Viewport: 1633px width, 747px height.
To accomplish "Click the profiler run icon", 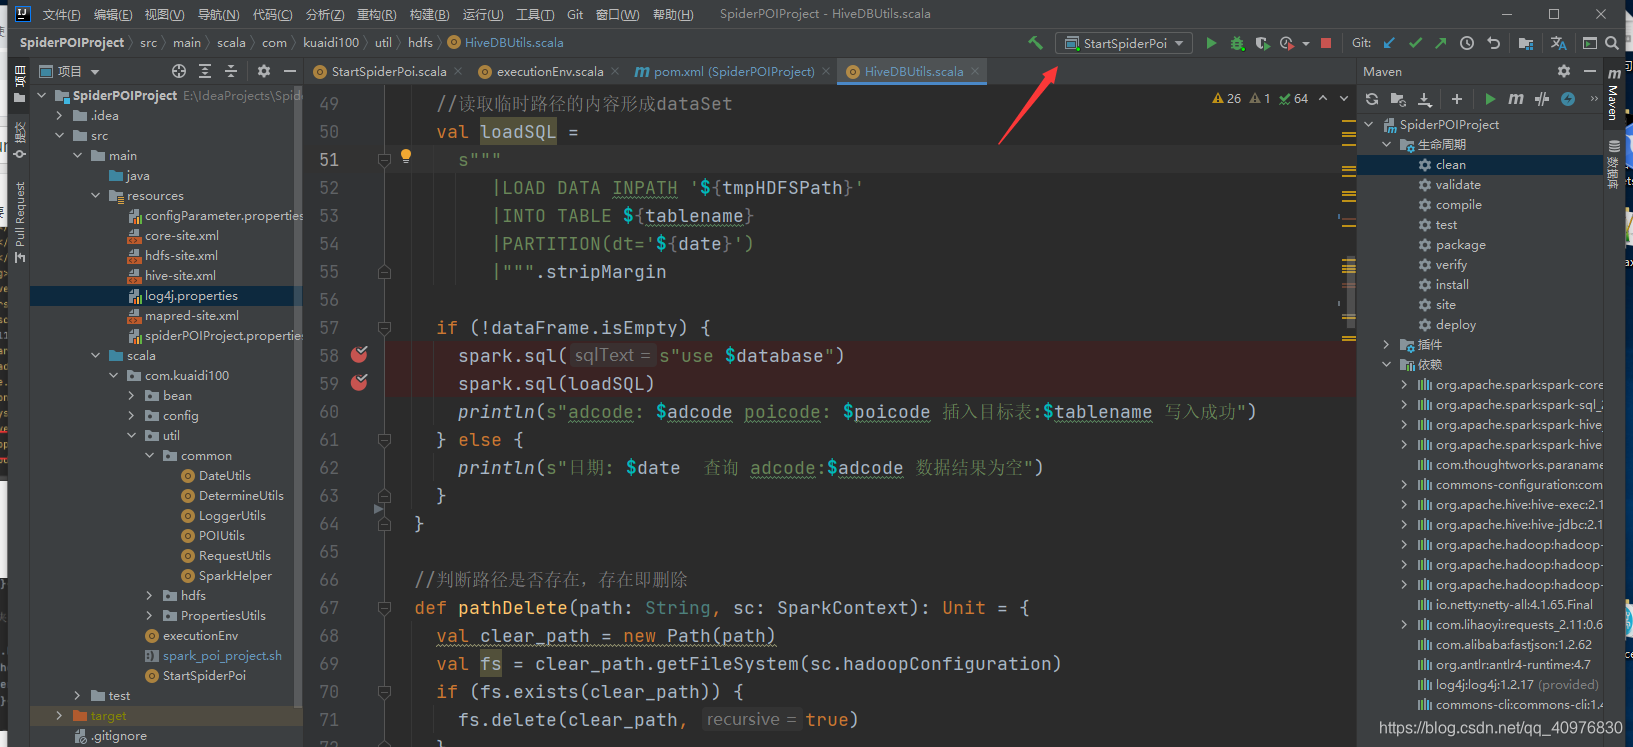I will 1286,43.
